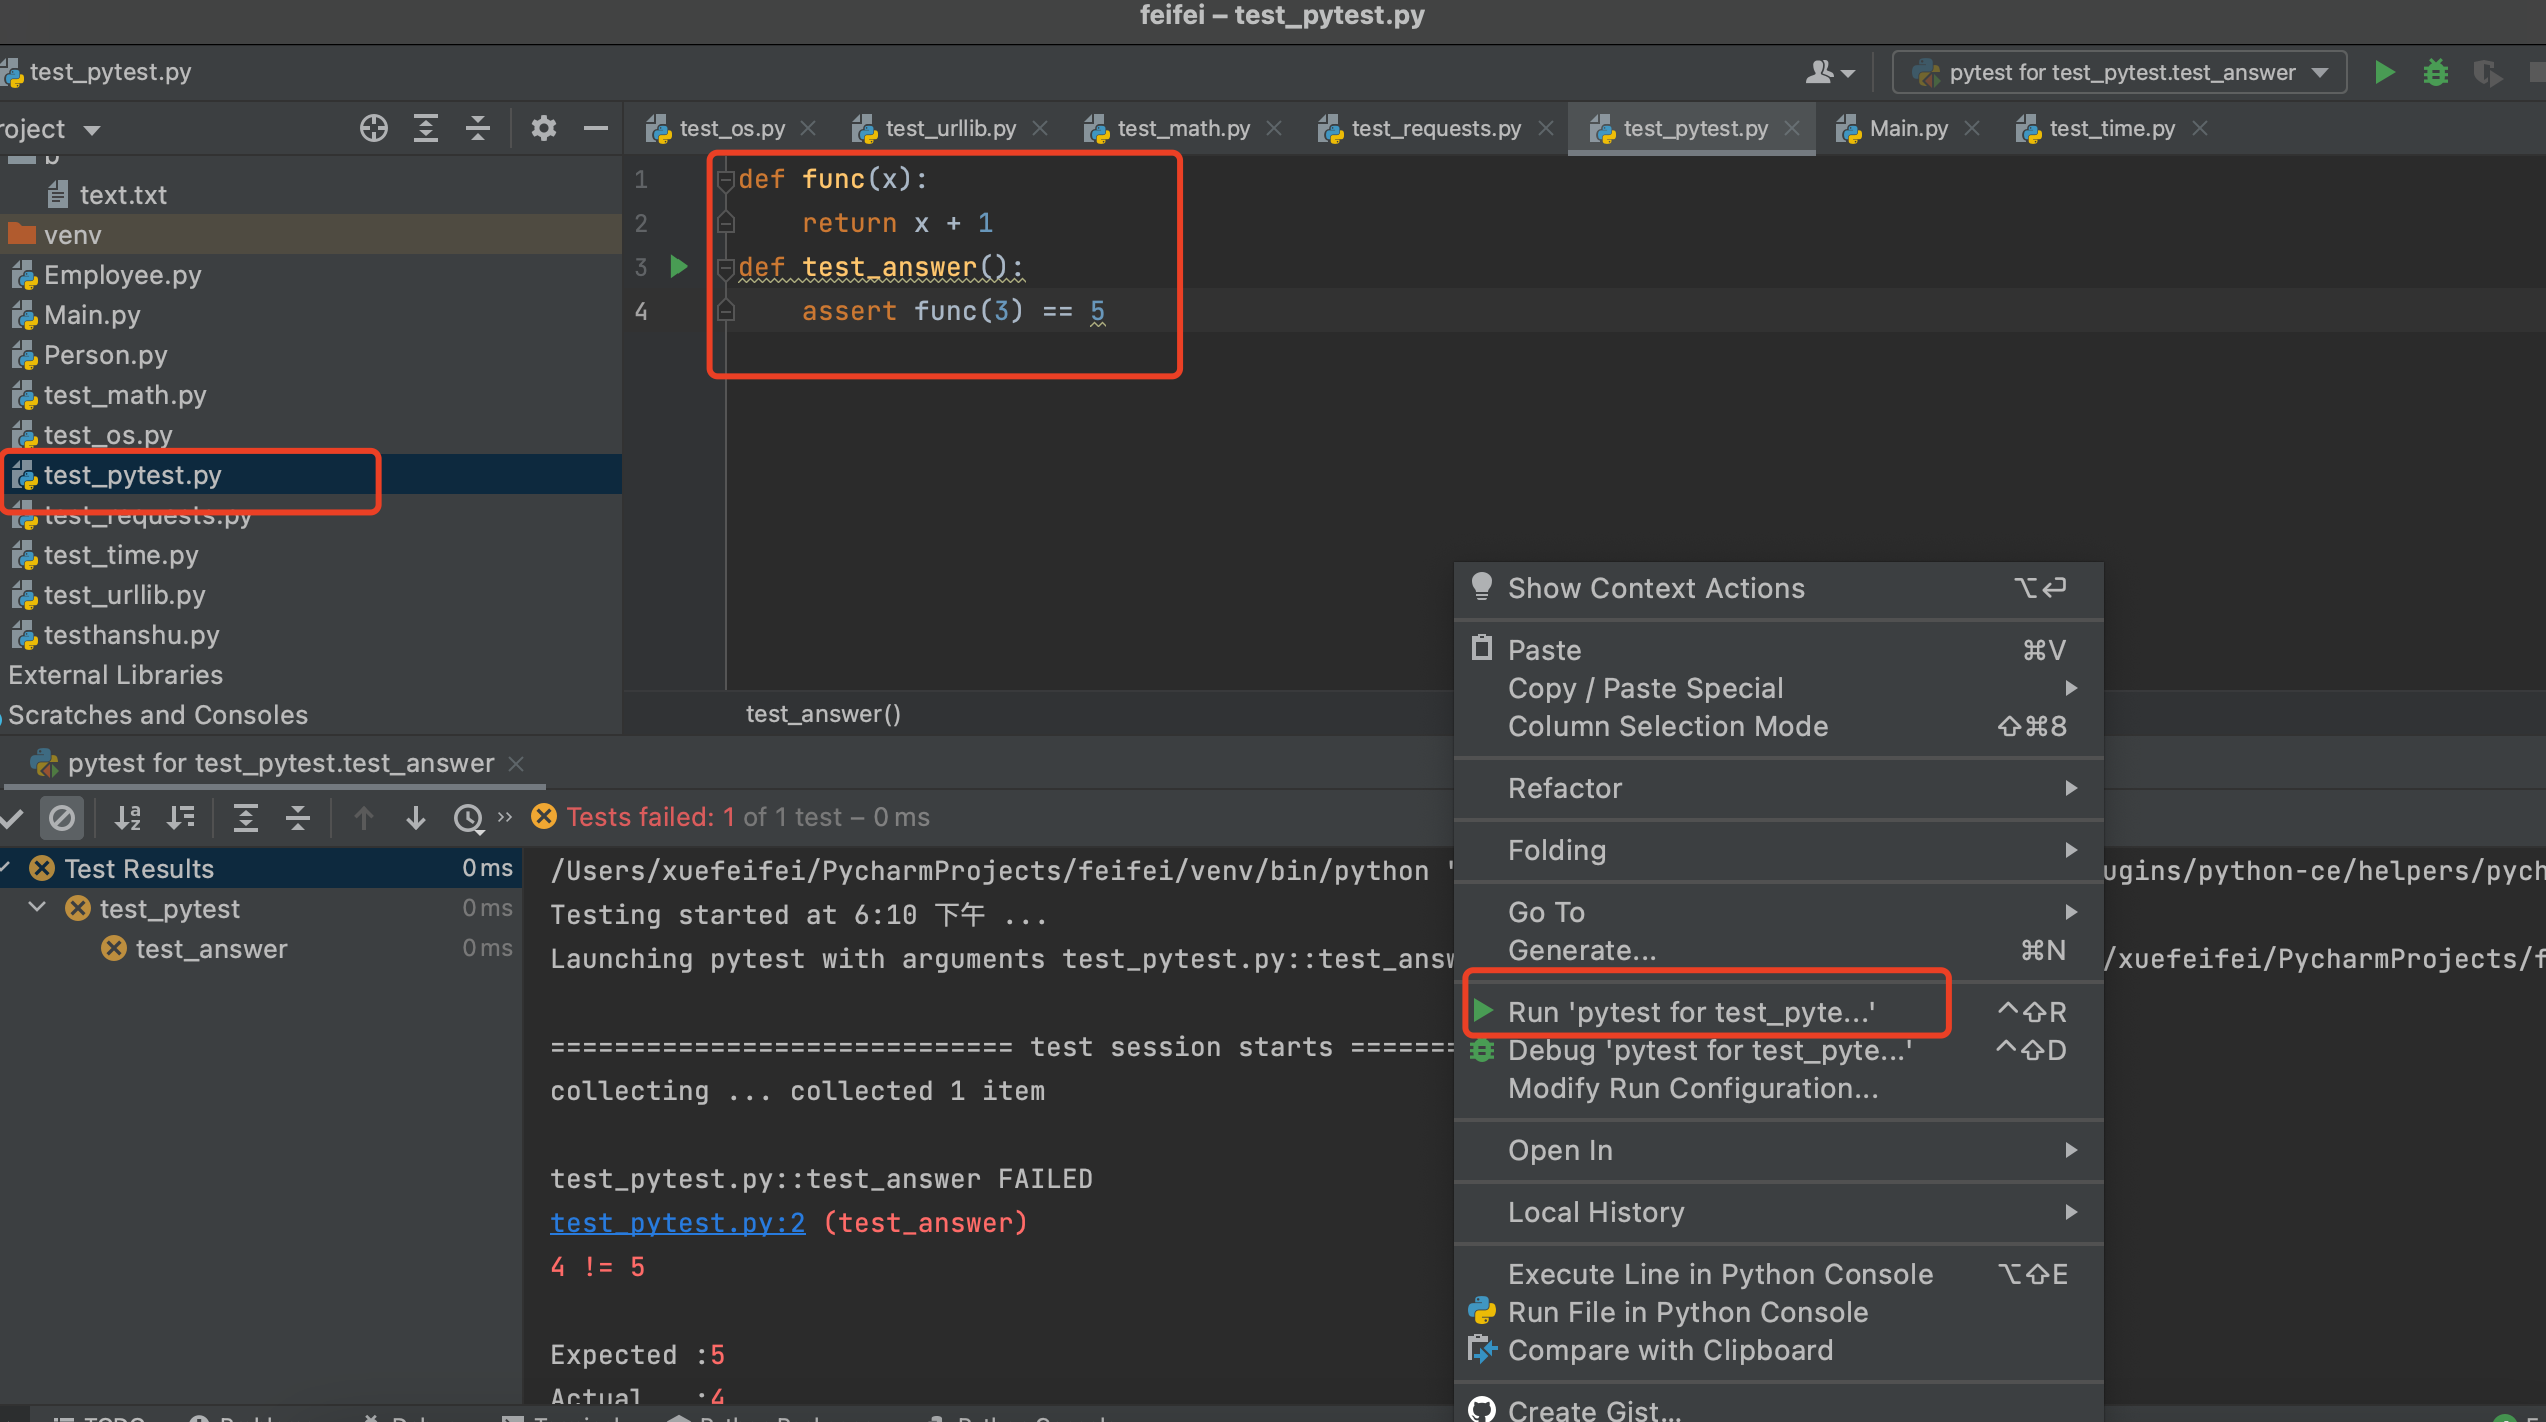Click next failed test down arrow
Screen dimensions: 2546x1422
[x=416, y=818]
